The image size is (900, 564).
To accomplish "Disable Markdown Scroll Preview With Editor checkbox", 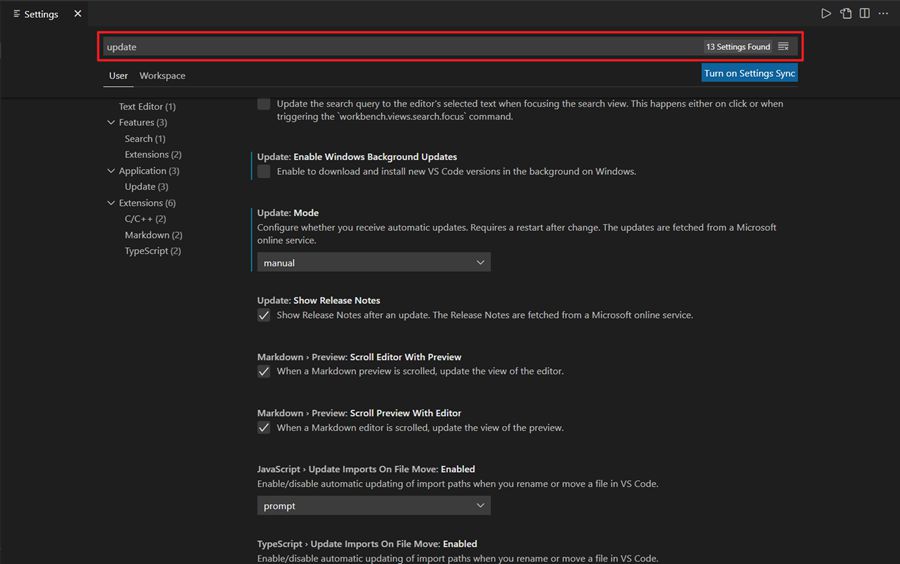I will pyautogui.click(x=264, y=428).
